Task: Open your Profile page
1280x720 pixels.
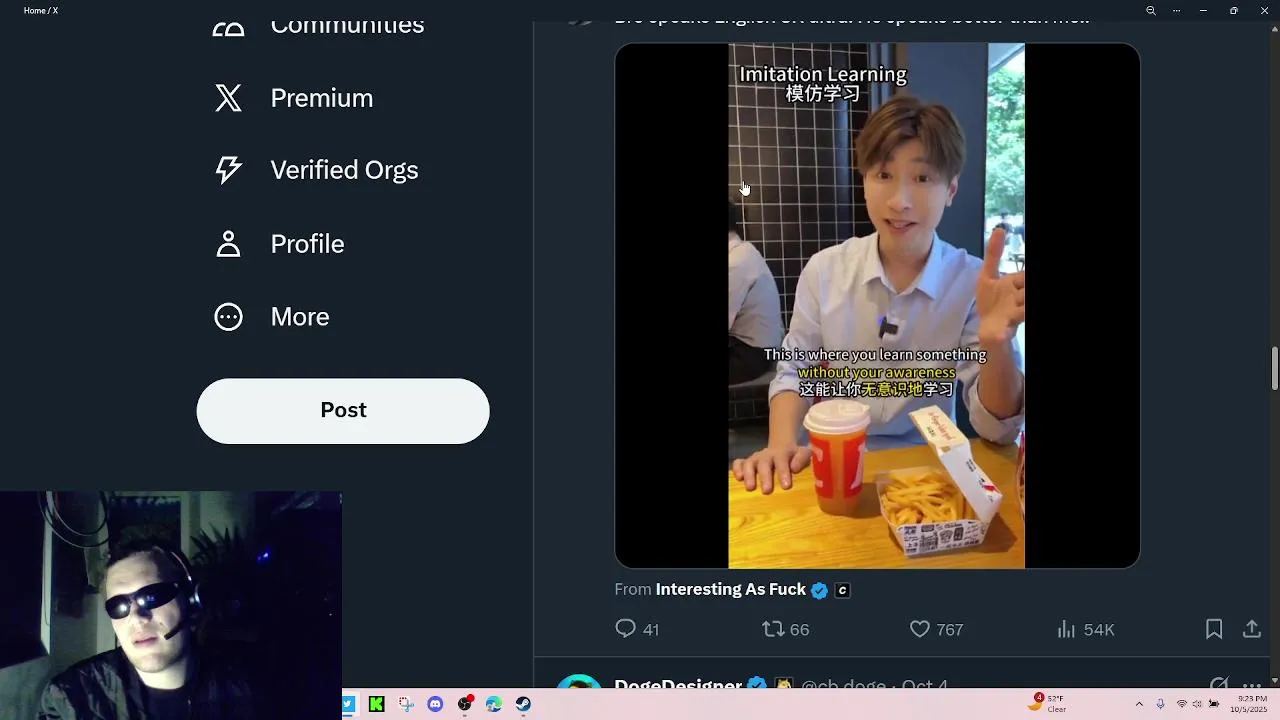Action: click(306, 244)
